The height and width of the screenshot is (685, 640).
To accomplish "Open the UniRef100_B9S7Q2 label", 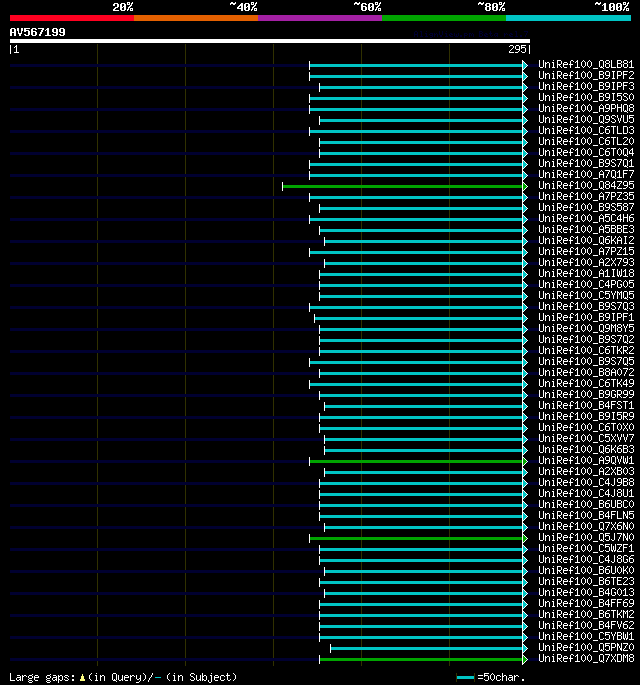I will pyautogui.click(x=586, y=339).
